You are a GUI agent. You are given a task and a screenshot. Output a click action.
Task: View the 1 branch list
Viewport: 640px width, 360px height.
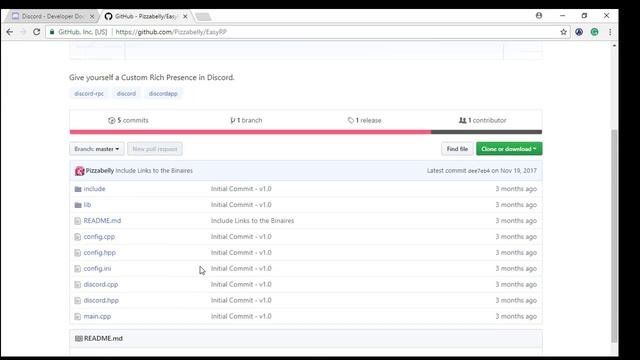pyautogui.click(x=246, y=120)
